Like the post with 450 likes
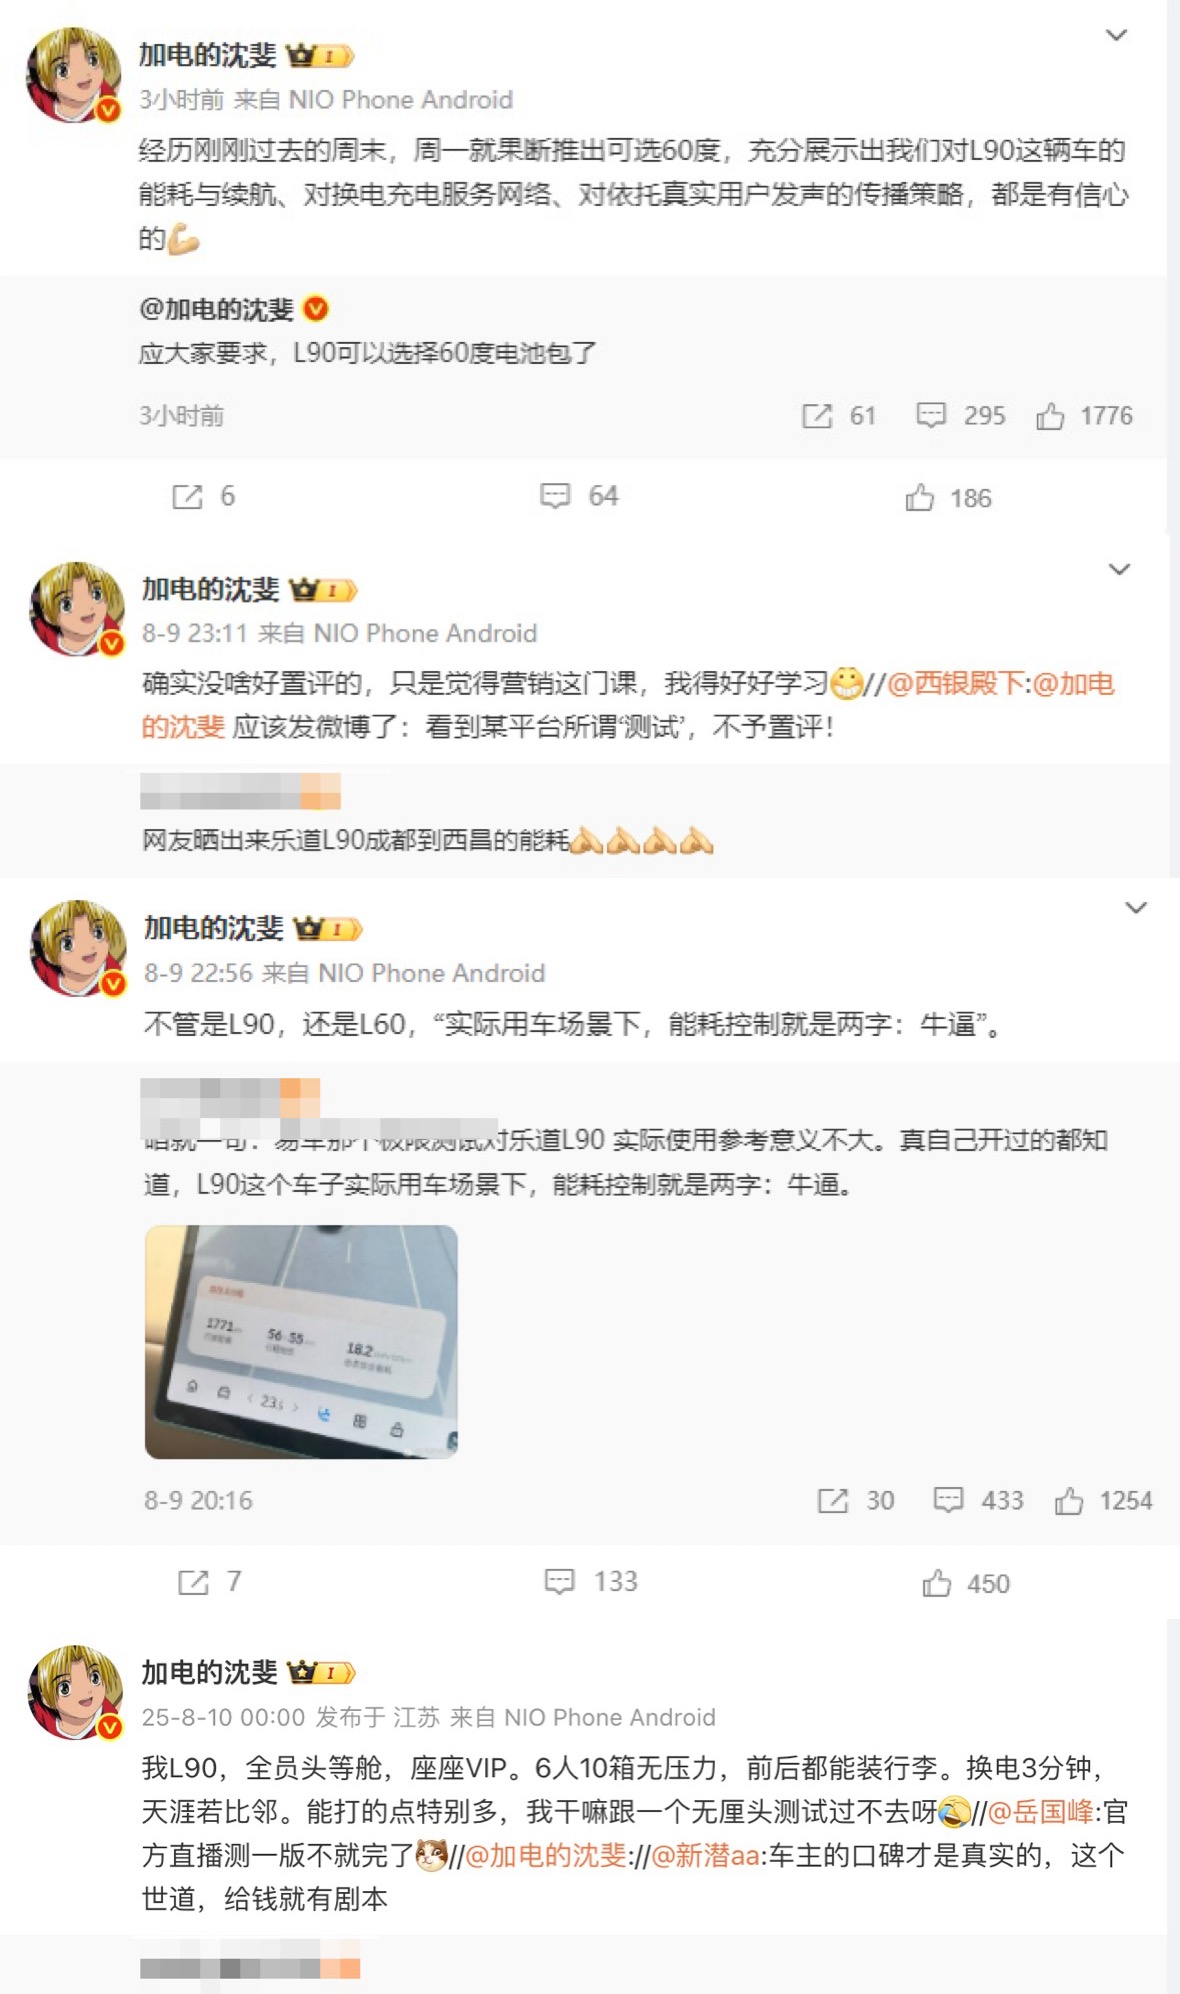The image size is (1180, 1994). 936,1583
